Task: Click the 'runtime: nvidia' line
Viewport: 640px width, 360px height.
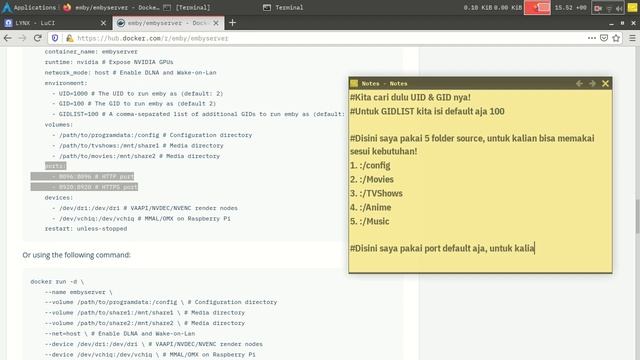Action: [109, 62]
